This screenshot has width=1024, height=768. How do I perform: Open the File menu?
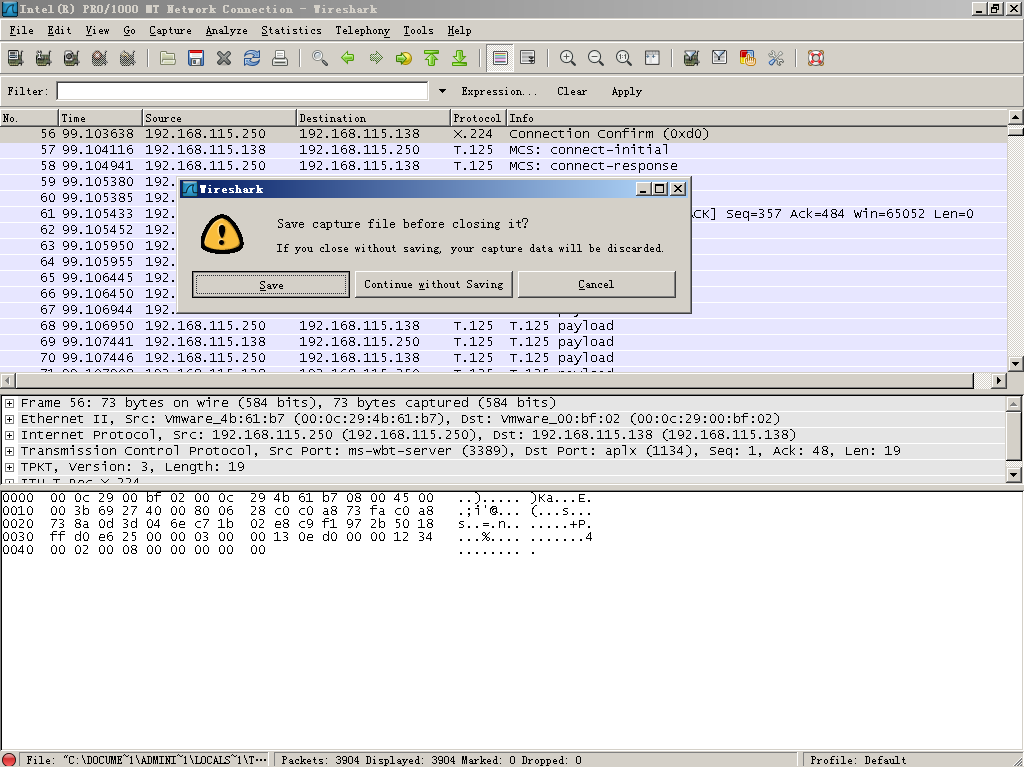(21, 31)
